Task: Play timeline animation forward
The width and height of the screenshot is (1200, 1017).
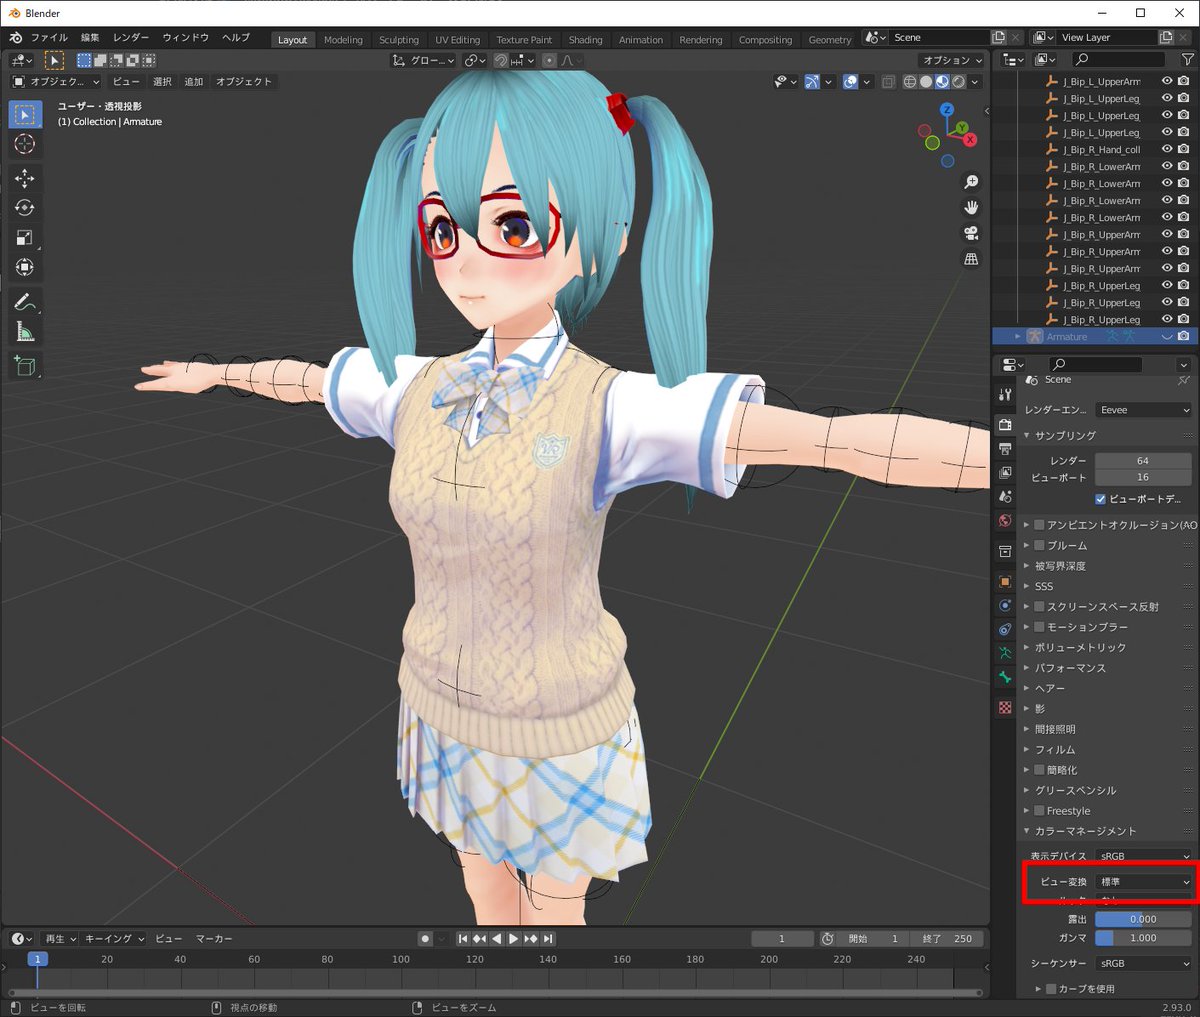Action: tap(513, 939)
